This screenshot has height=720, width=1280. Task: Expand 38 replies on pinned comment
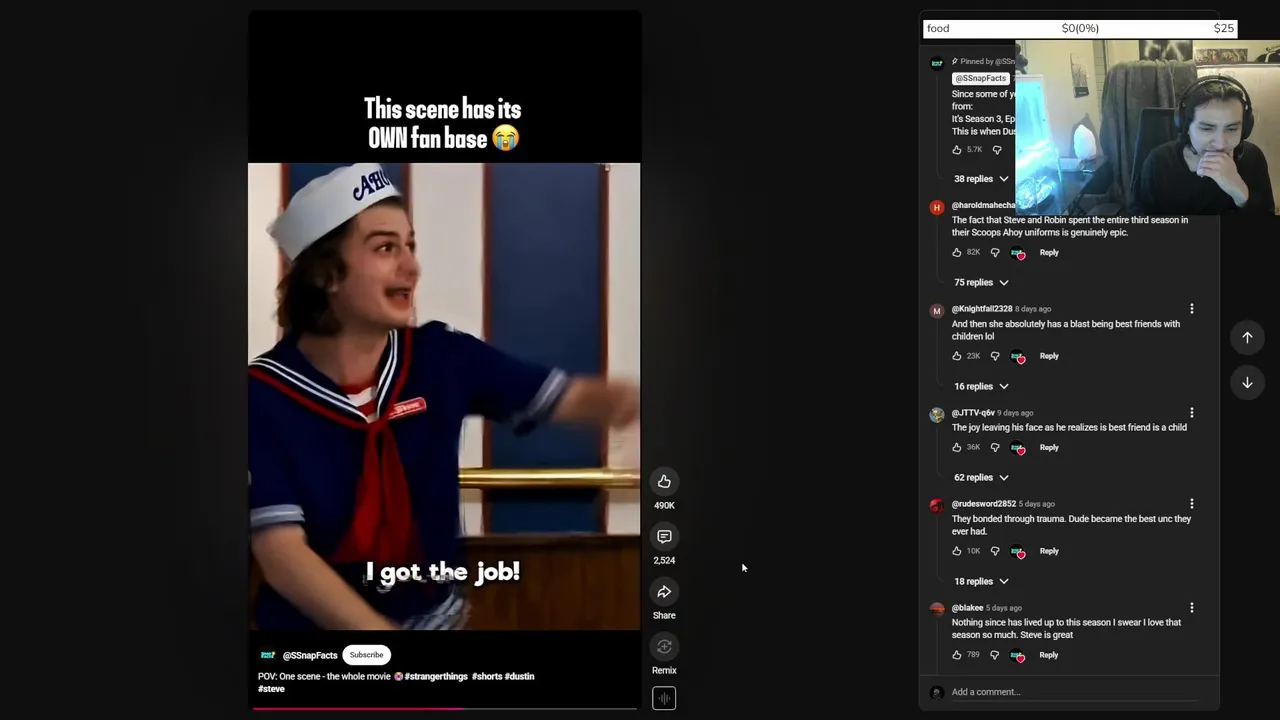pos(981,179)
